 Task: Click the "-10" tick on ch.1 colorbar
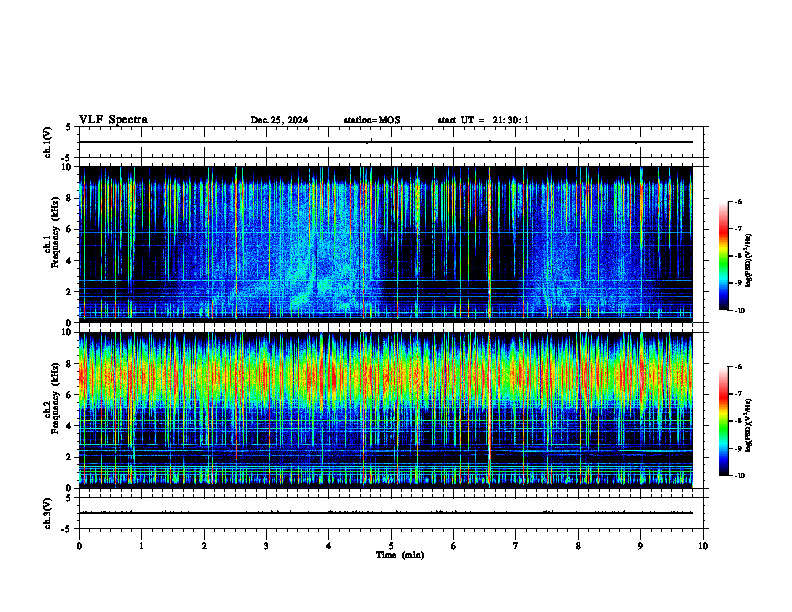click(739, 311)
